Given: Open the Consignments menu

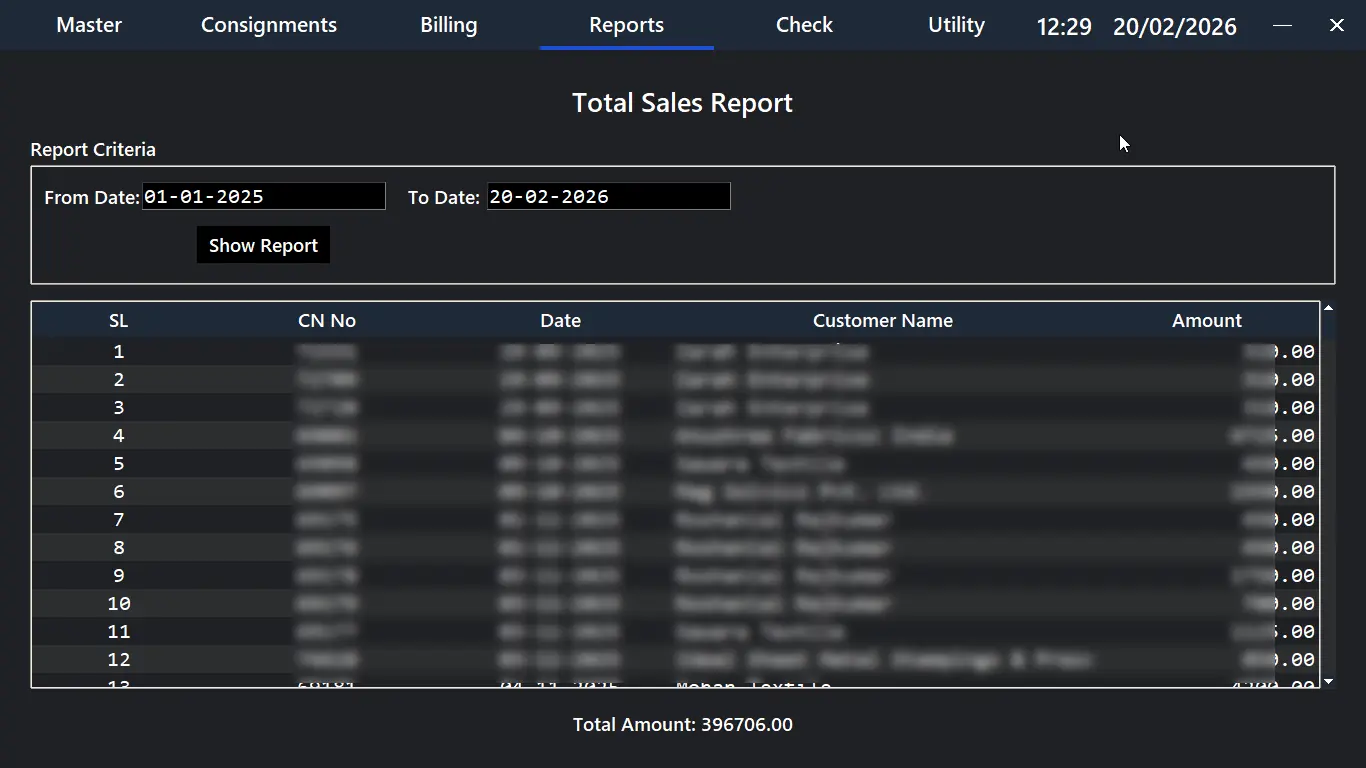Looking at the screenshot, I should pyautogui.click(x=269, y=25).
